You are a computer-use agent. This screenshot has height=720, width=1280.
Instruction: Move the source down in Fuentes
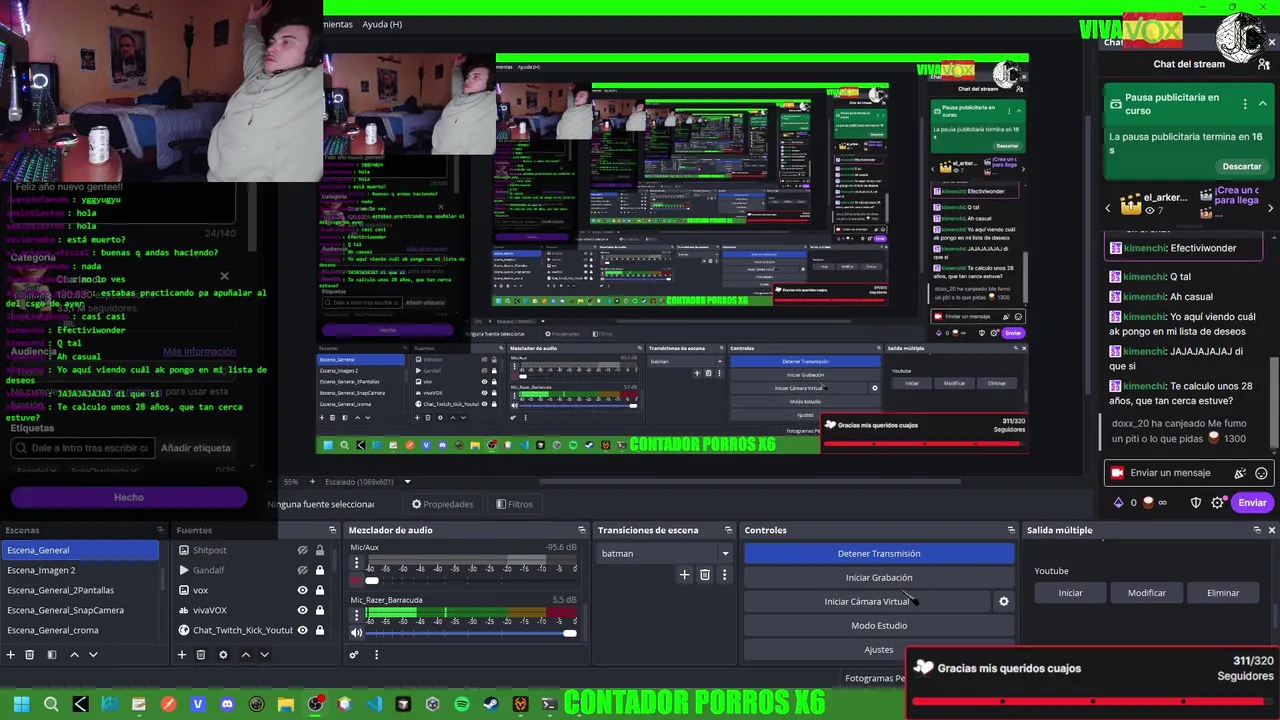(264, 654)
